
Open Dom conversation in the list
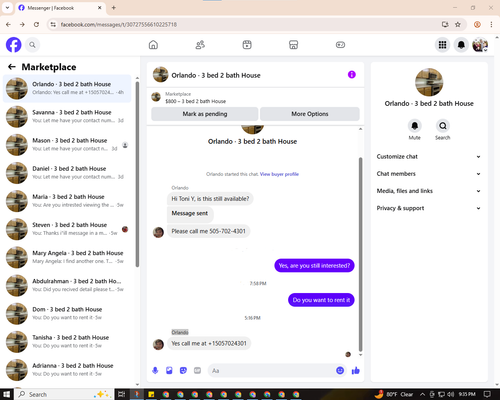[67, 313]
